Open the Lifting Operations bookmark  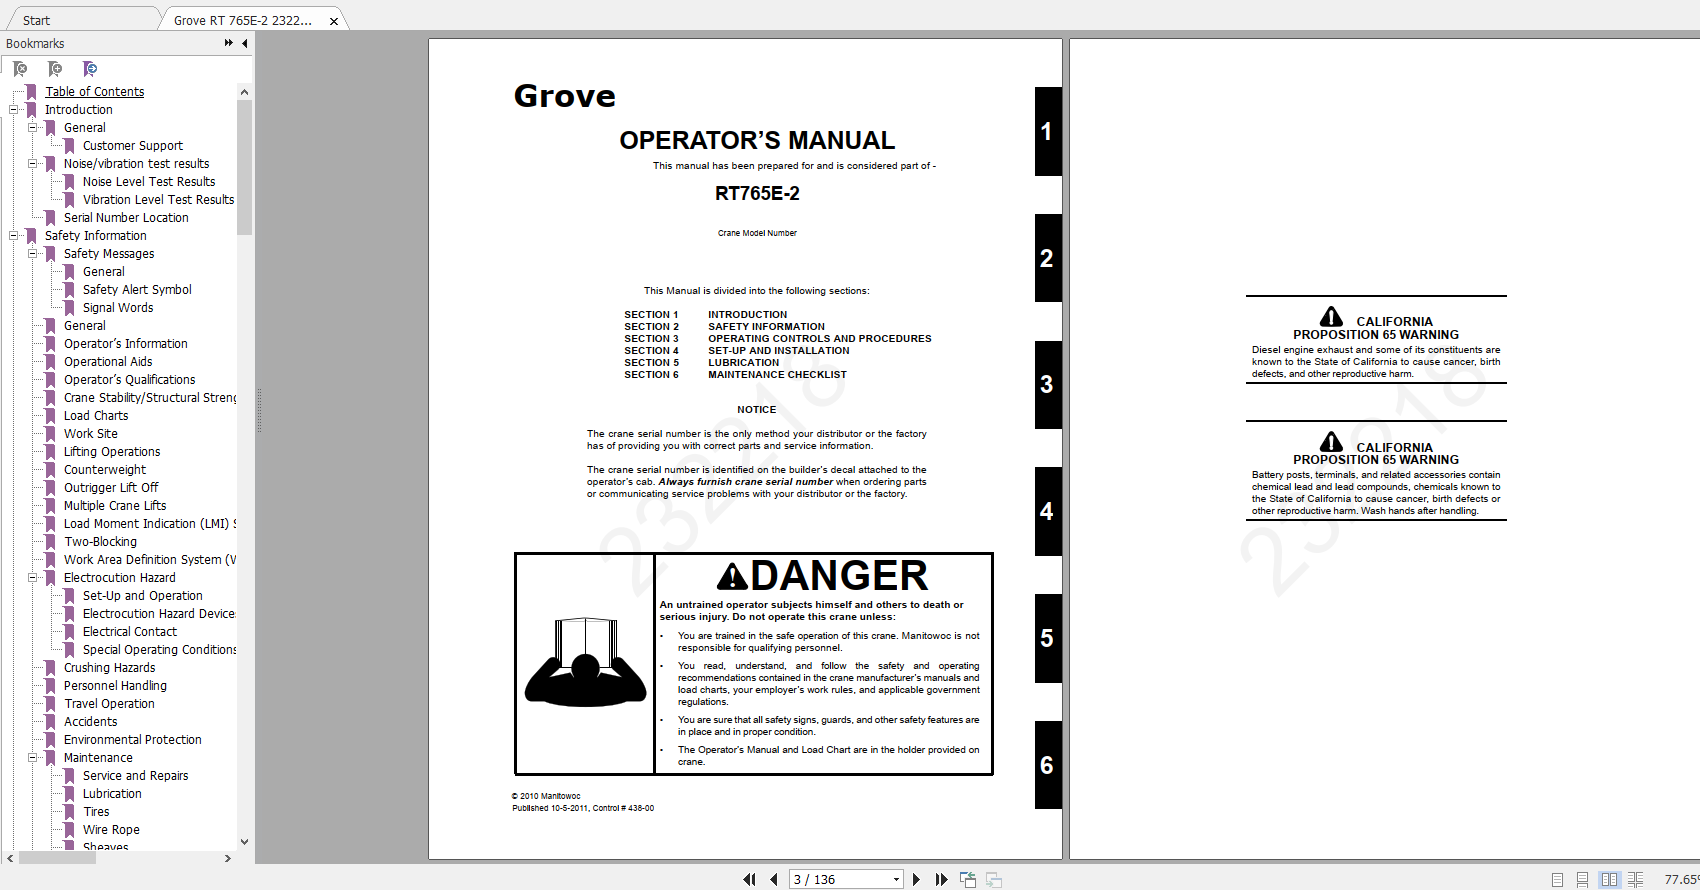(112, 452)
